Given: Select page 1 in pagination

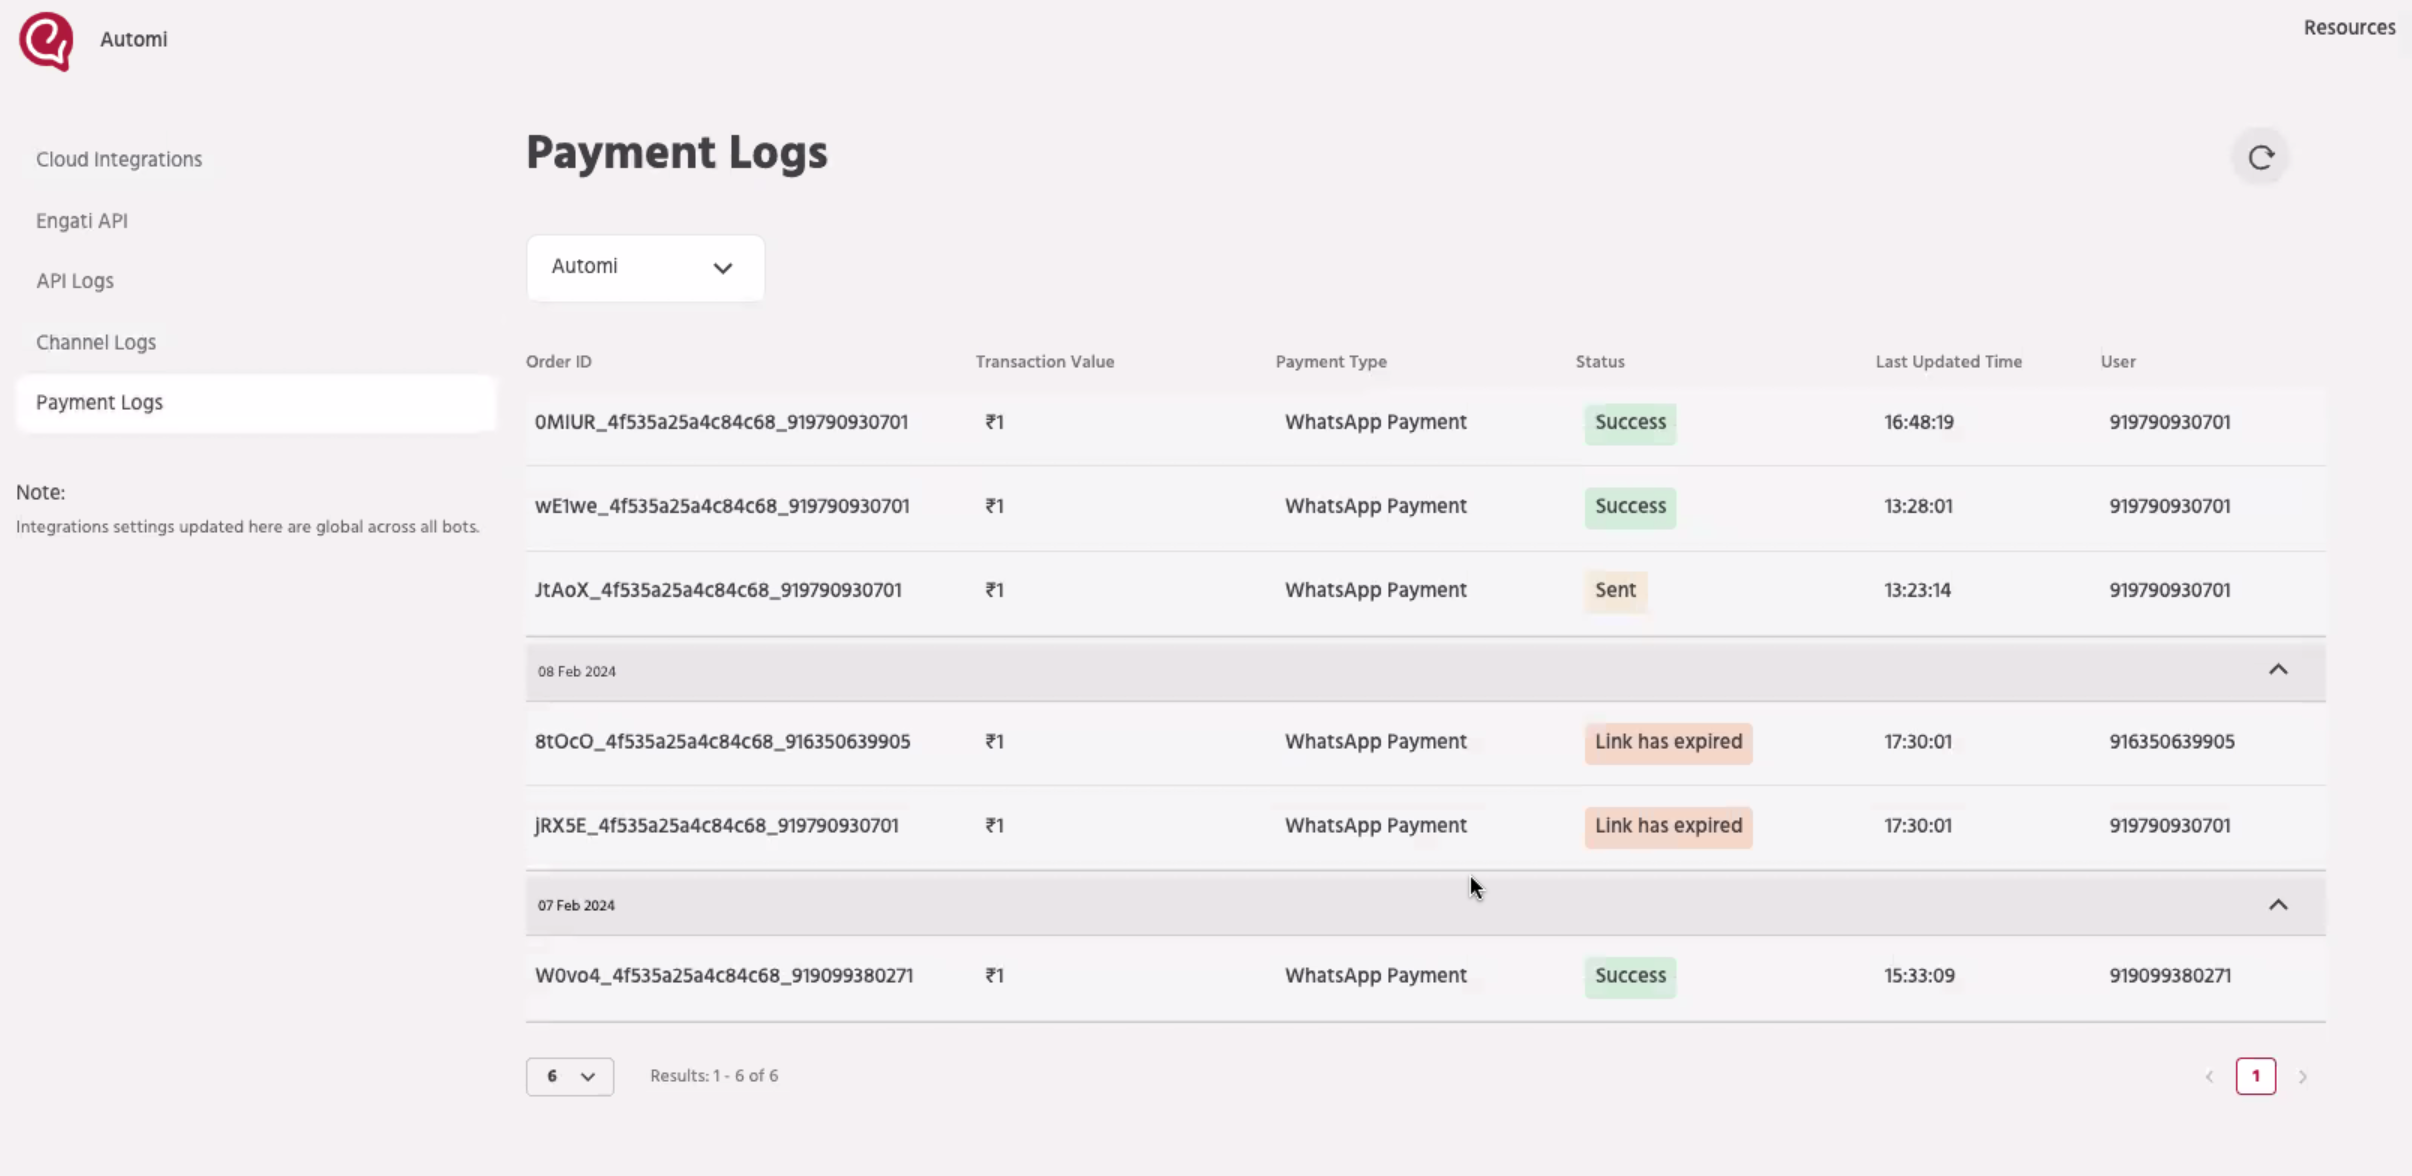Looking at the screenshot, I should pyautogui.click(x=2256, y=1076).
